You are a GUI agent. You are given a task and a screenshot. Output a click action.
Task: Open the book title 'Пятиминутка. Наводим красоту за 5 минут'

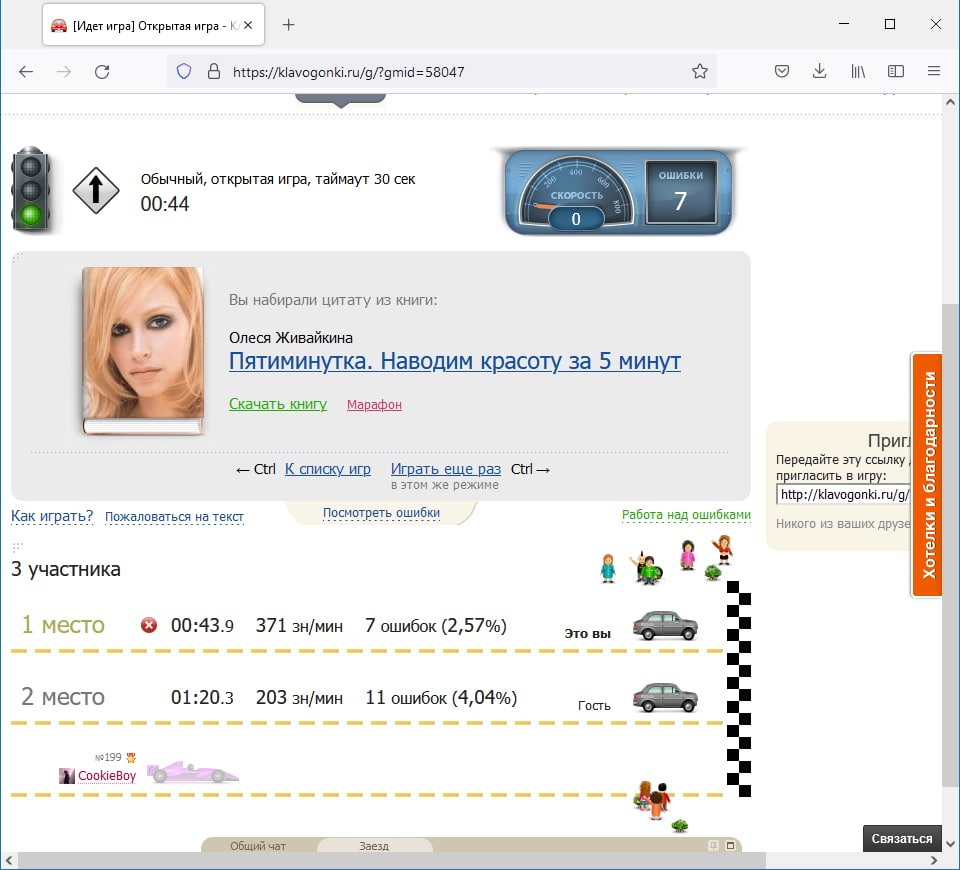(455, 361)
